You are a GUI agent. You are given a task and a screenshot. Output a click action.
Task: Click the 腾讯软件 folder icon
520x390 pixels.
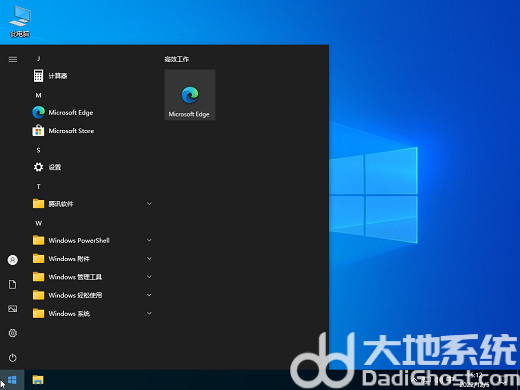pos(38,204)
